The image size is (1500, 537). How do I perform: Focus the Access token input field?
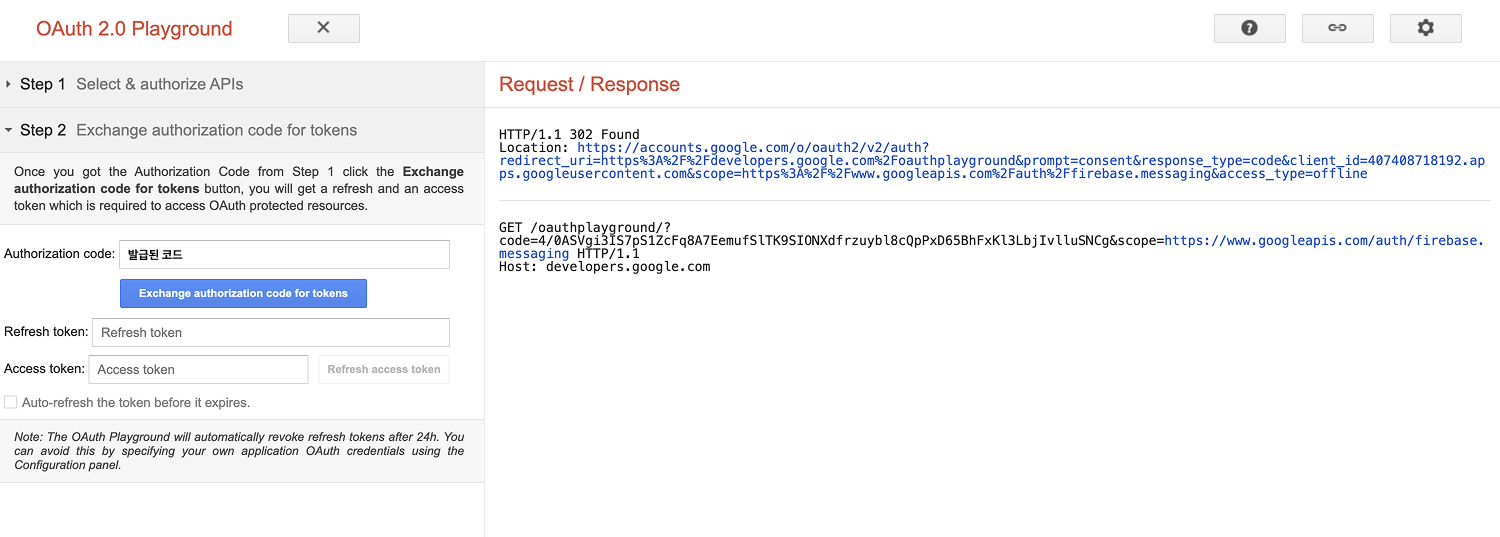[x=198, y=369]
